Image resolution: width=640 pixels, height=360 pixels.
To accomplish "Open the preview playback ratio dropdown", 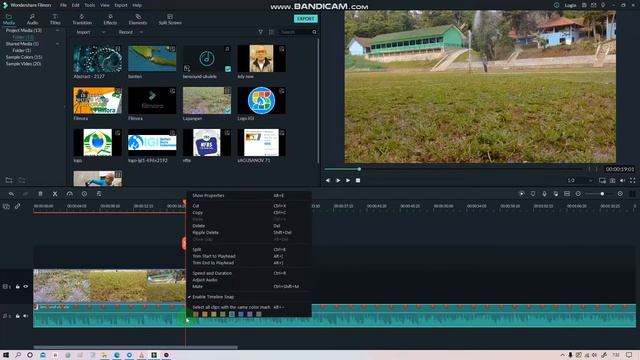I will 580,180.
